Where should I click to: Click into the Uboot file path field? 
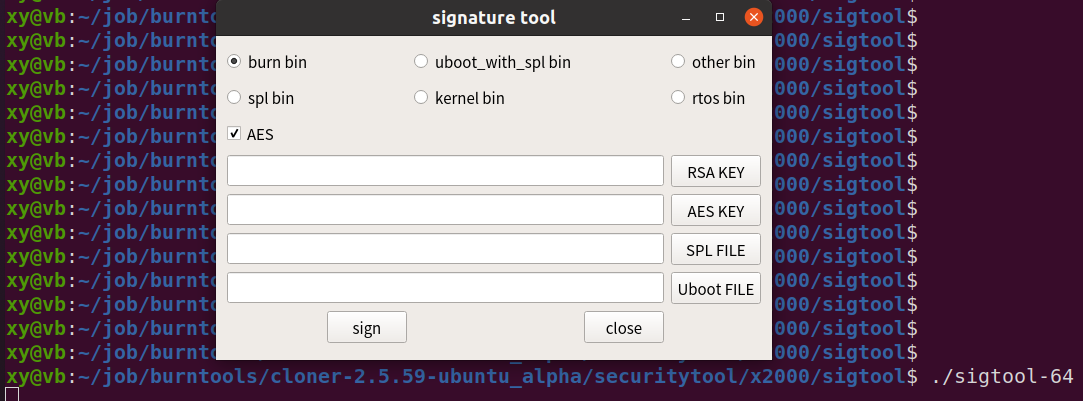(x=445, y=288)
